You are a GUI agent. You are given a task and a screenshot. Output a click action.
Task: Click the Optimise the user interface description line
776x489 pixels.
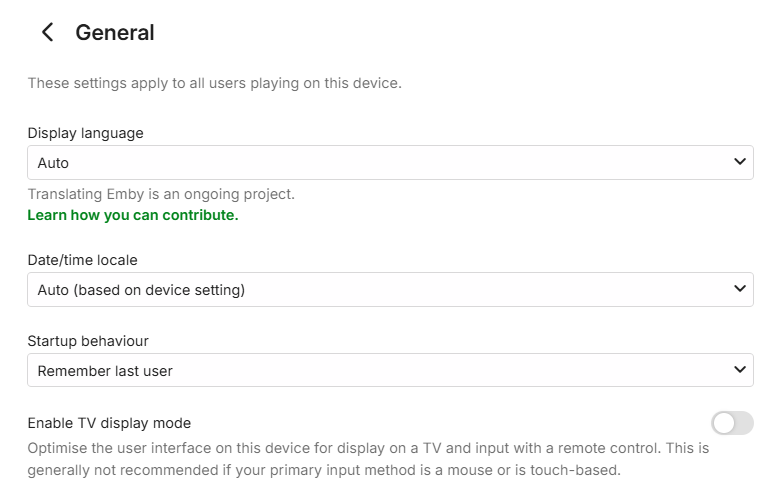point(368,448)
